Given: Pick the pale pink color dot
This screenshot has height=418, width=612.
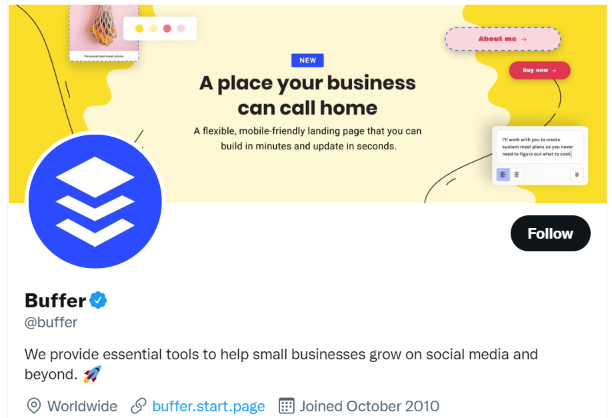Looking at the screenshot, I should [x=181, y=28].
